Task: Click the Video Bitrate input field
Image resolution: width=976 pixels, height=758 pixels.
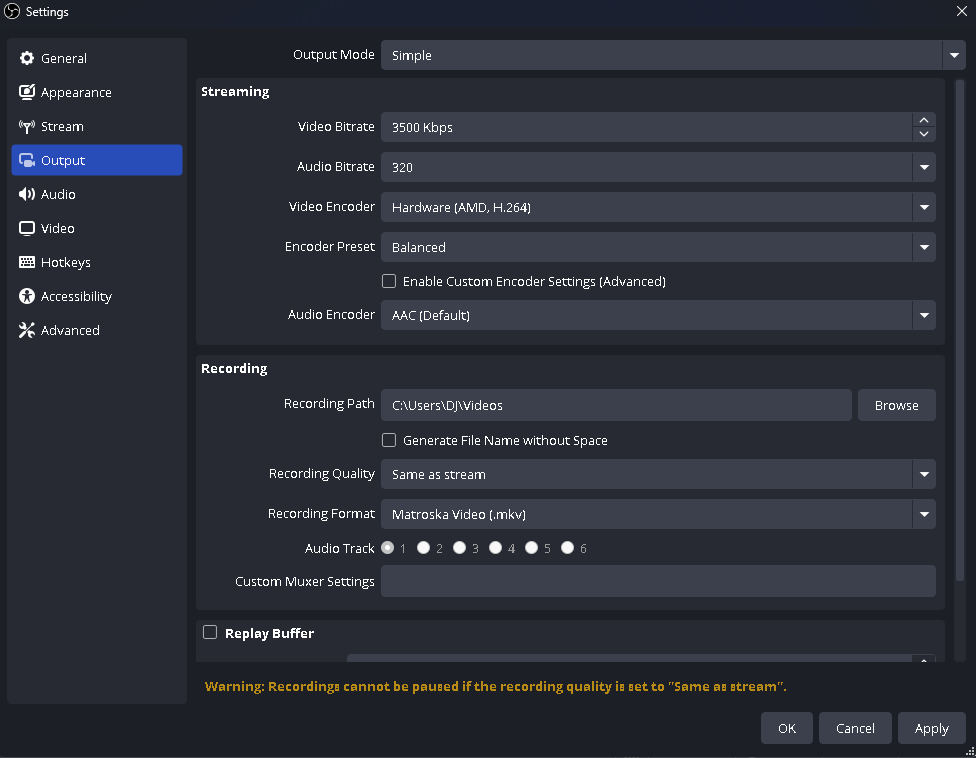Action: point(647,127)
